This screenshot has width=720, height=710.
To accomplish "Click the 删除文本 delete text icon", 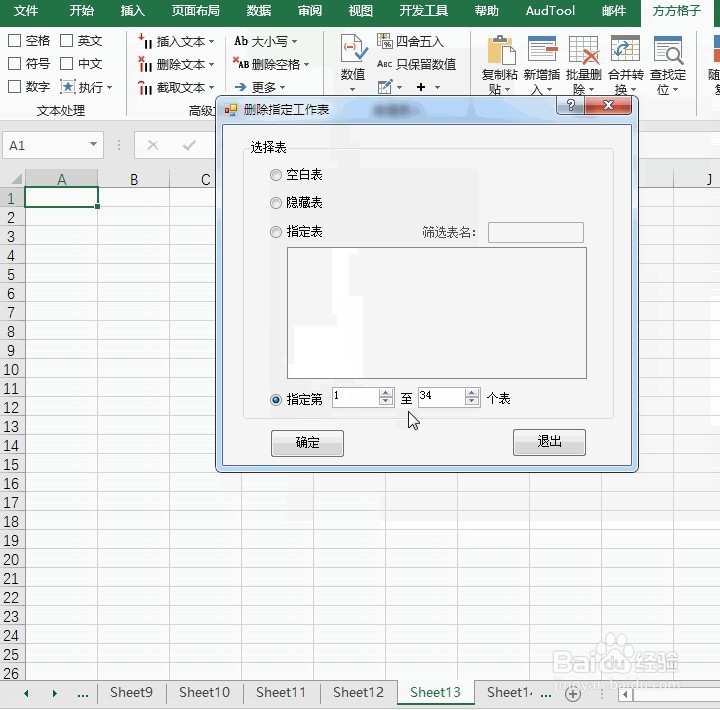I will pos(145,64).
